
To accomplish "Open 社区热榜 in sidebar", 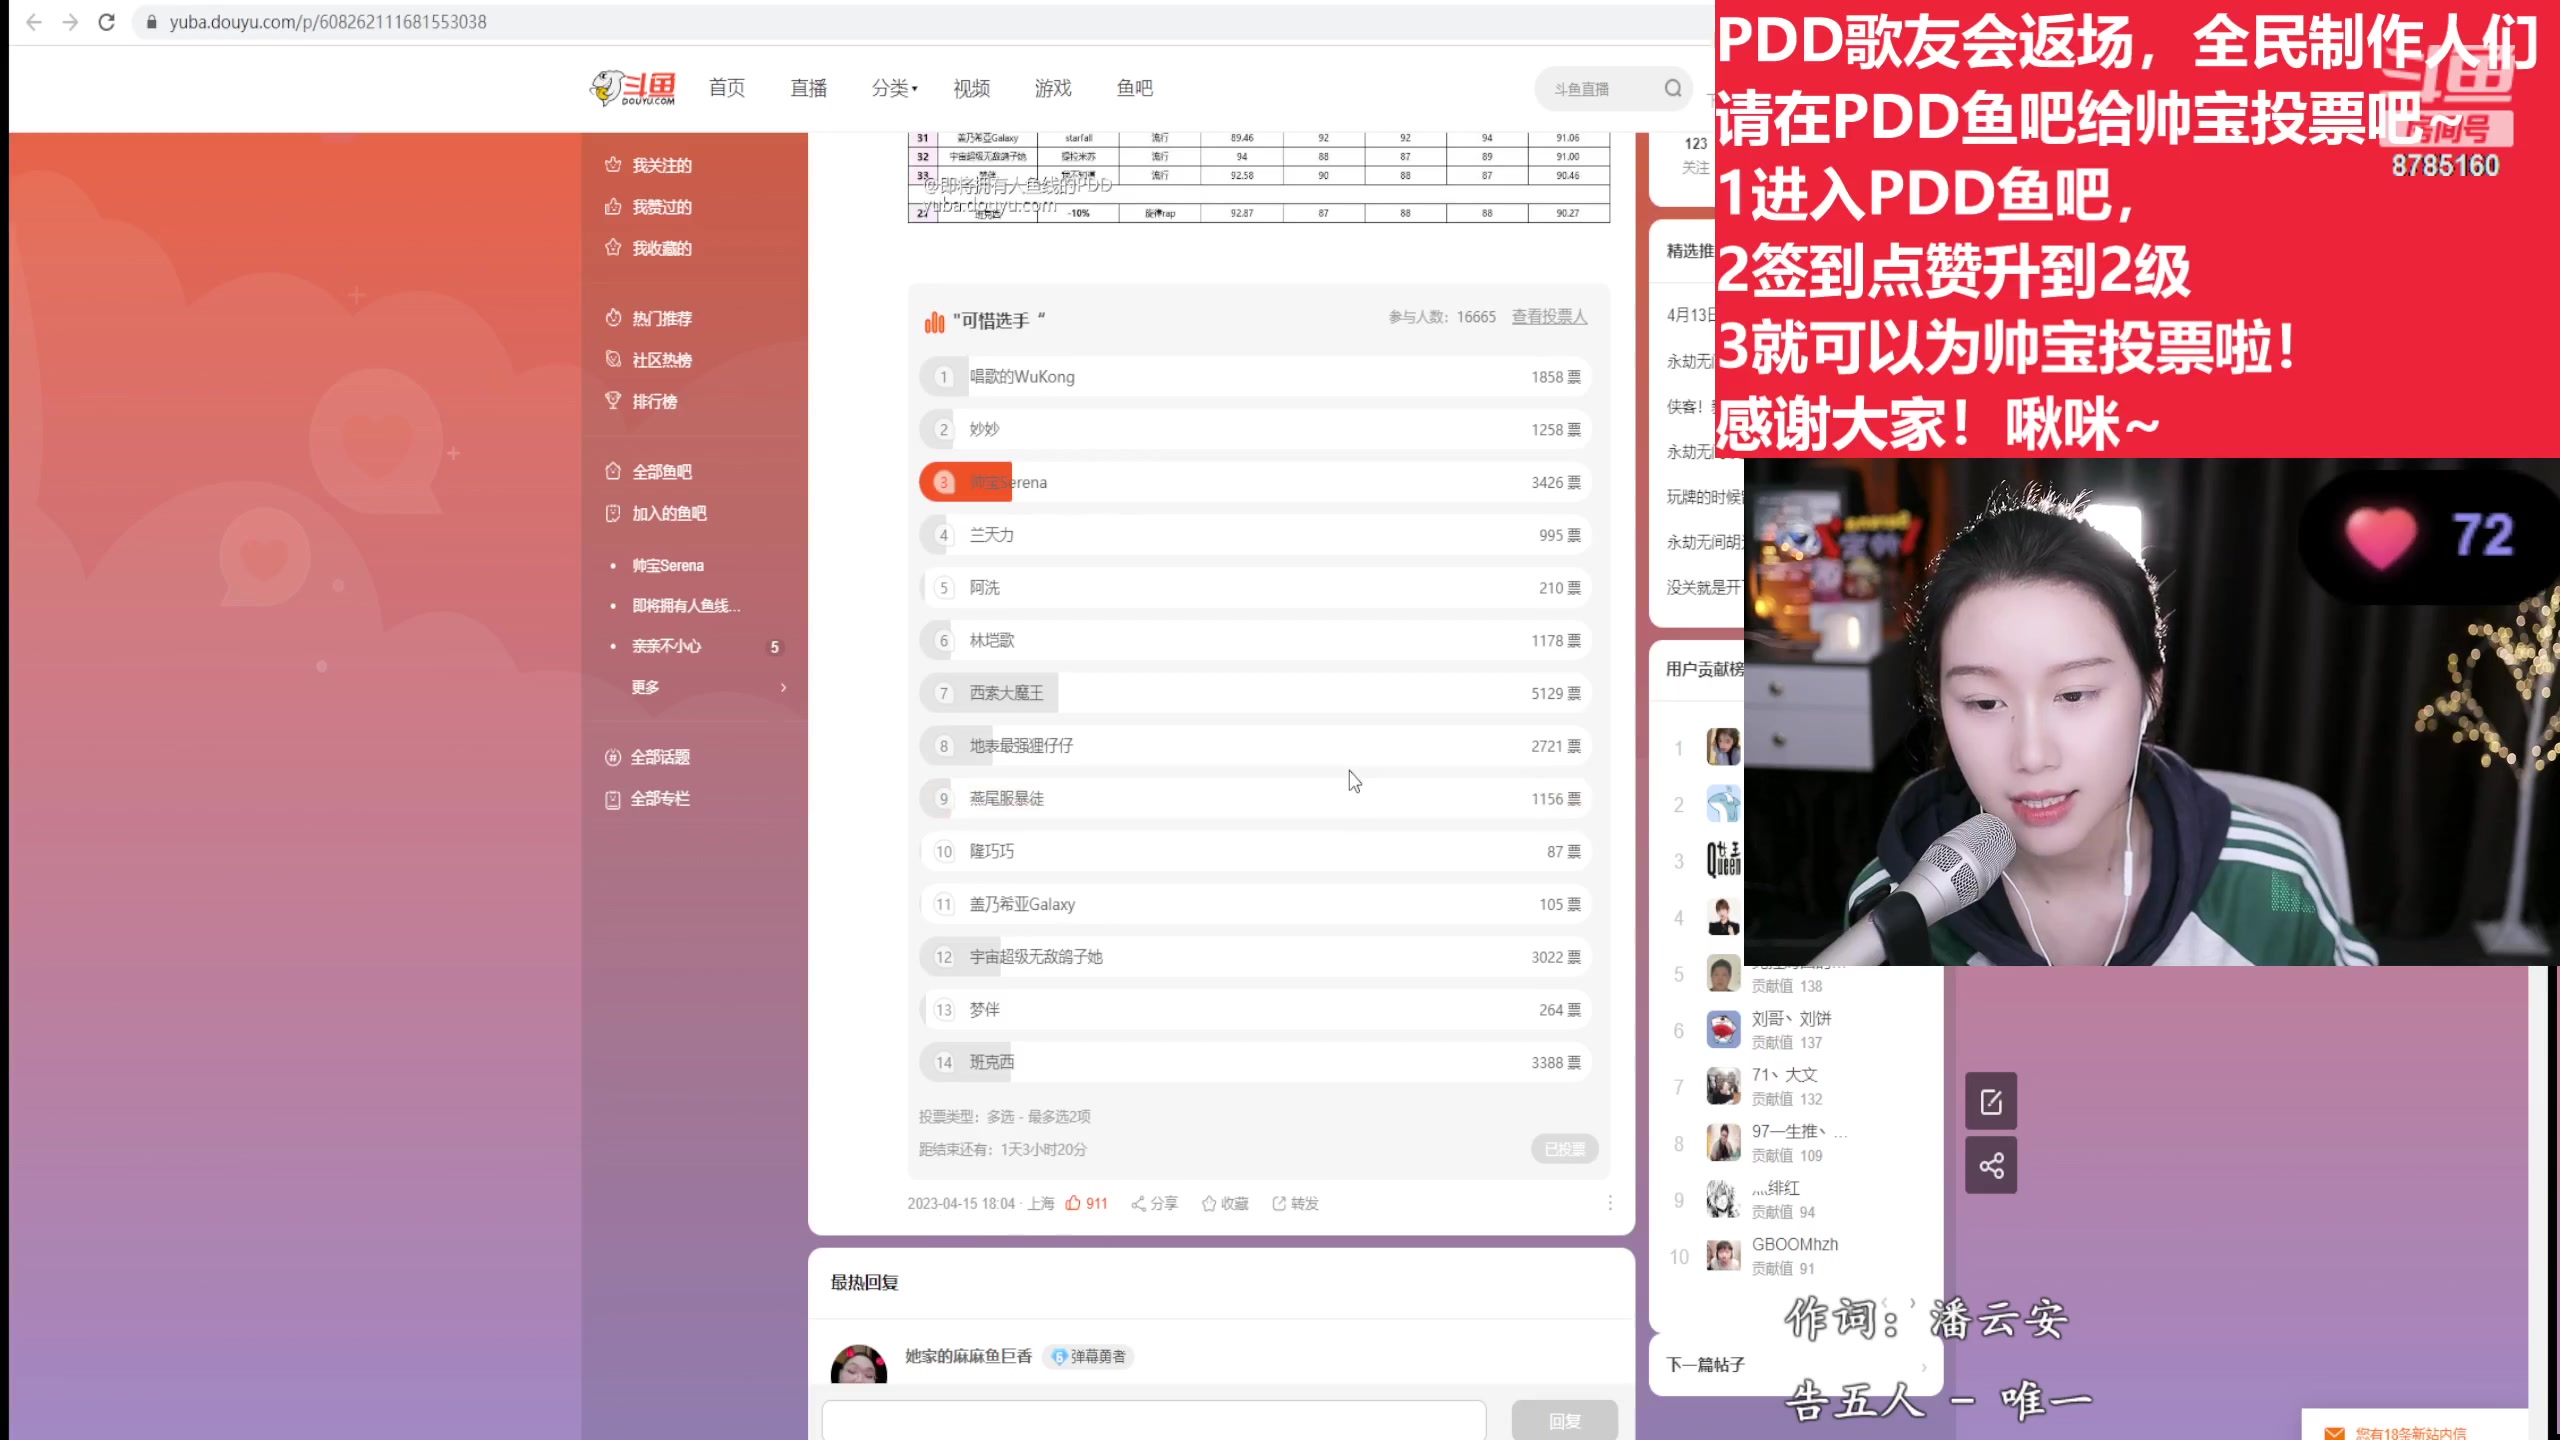I will coord(649,360).
